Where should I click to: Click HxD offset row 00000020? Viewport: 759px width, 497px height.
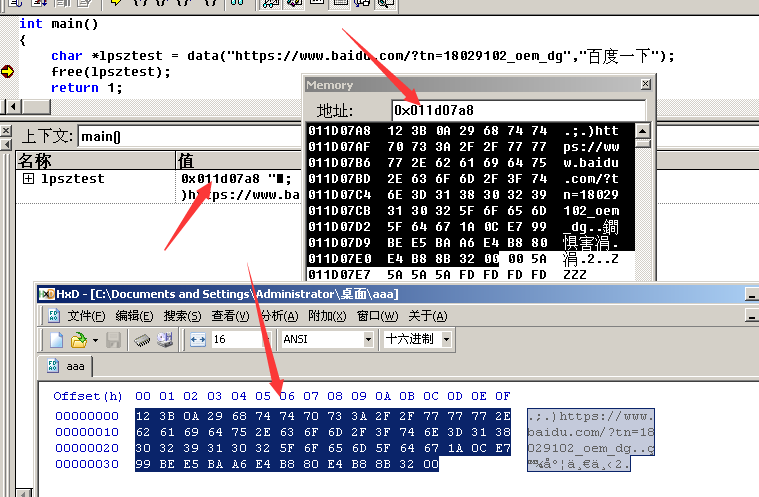(x=87, y=448)
